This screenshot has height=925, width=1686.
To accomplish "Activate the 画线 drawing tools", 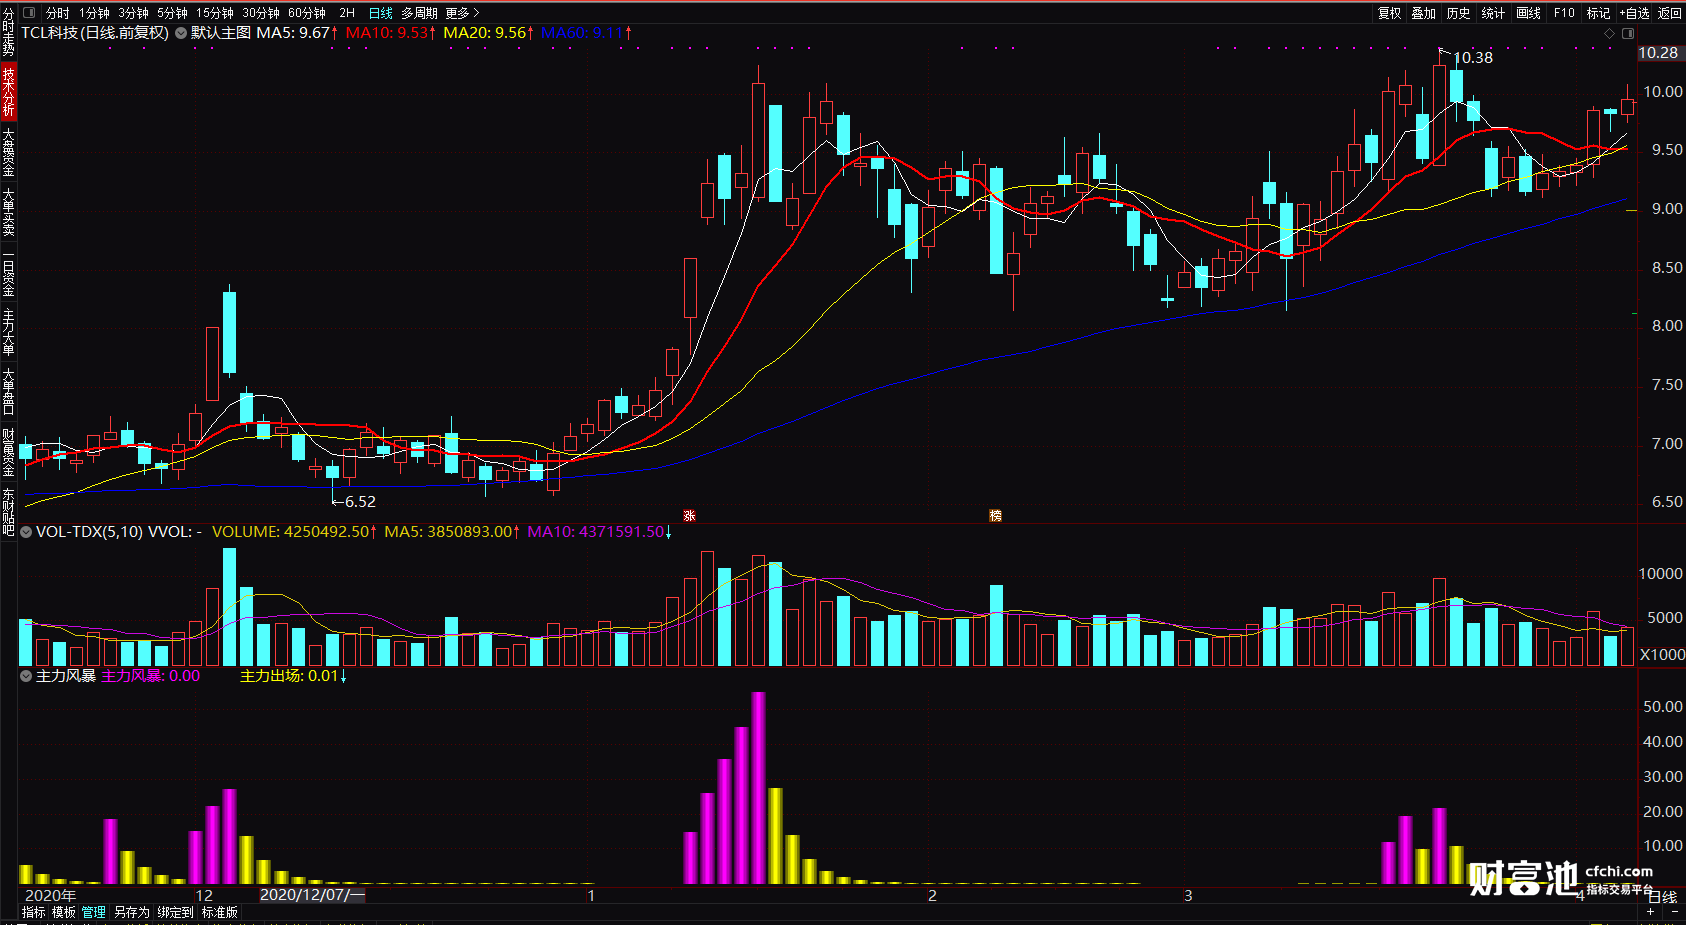I will point(1528,13).
